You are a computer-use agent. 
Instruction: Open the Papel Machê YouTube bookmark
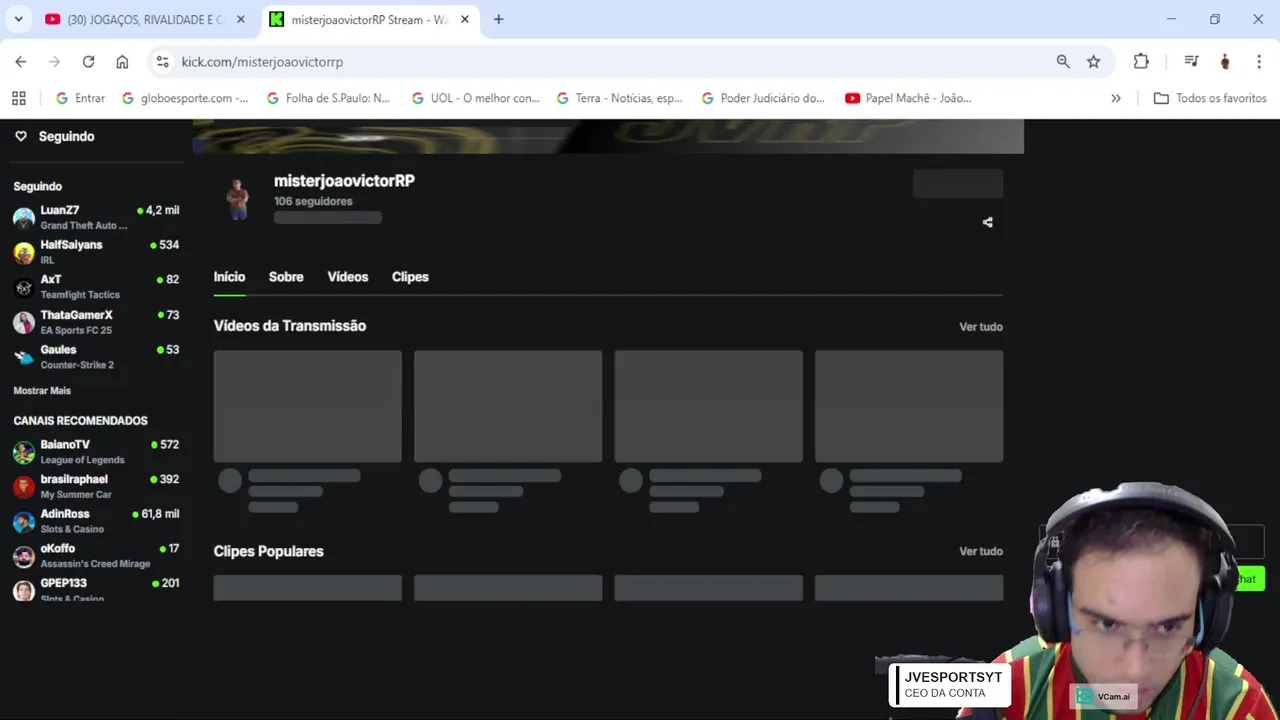tap(908, 98)
